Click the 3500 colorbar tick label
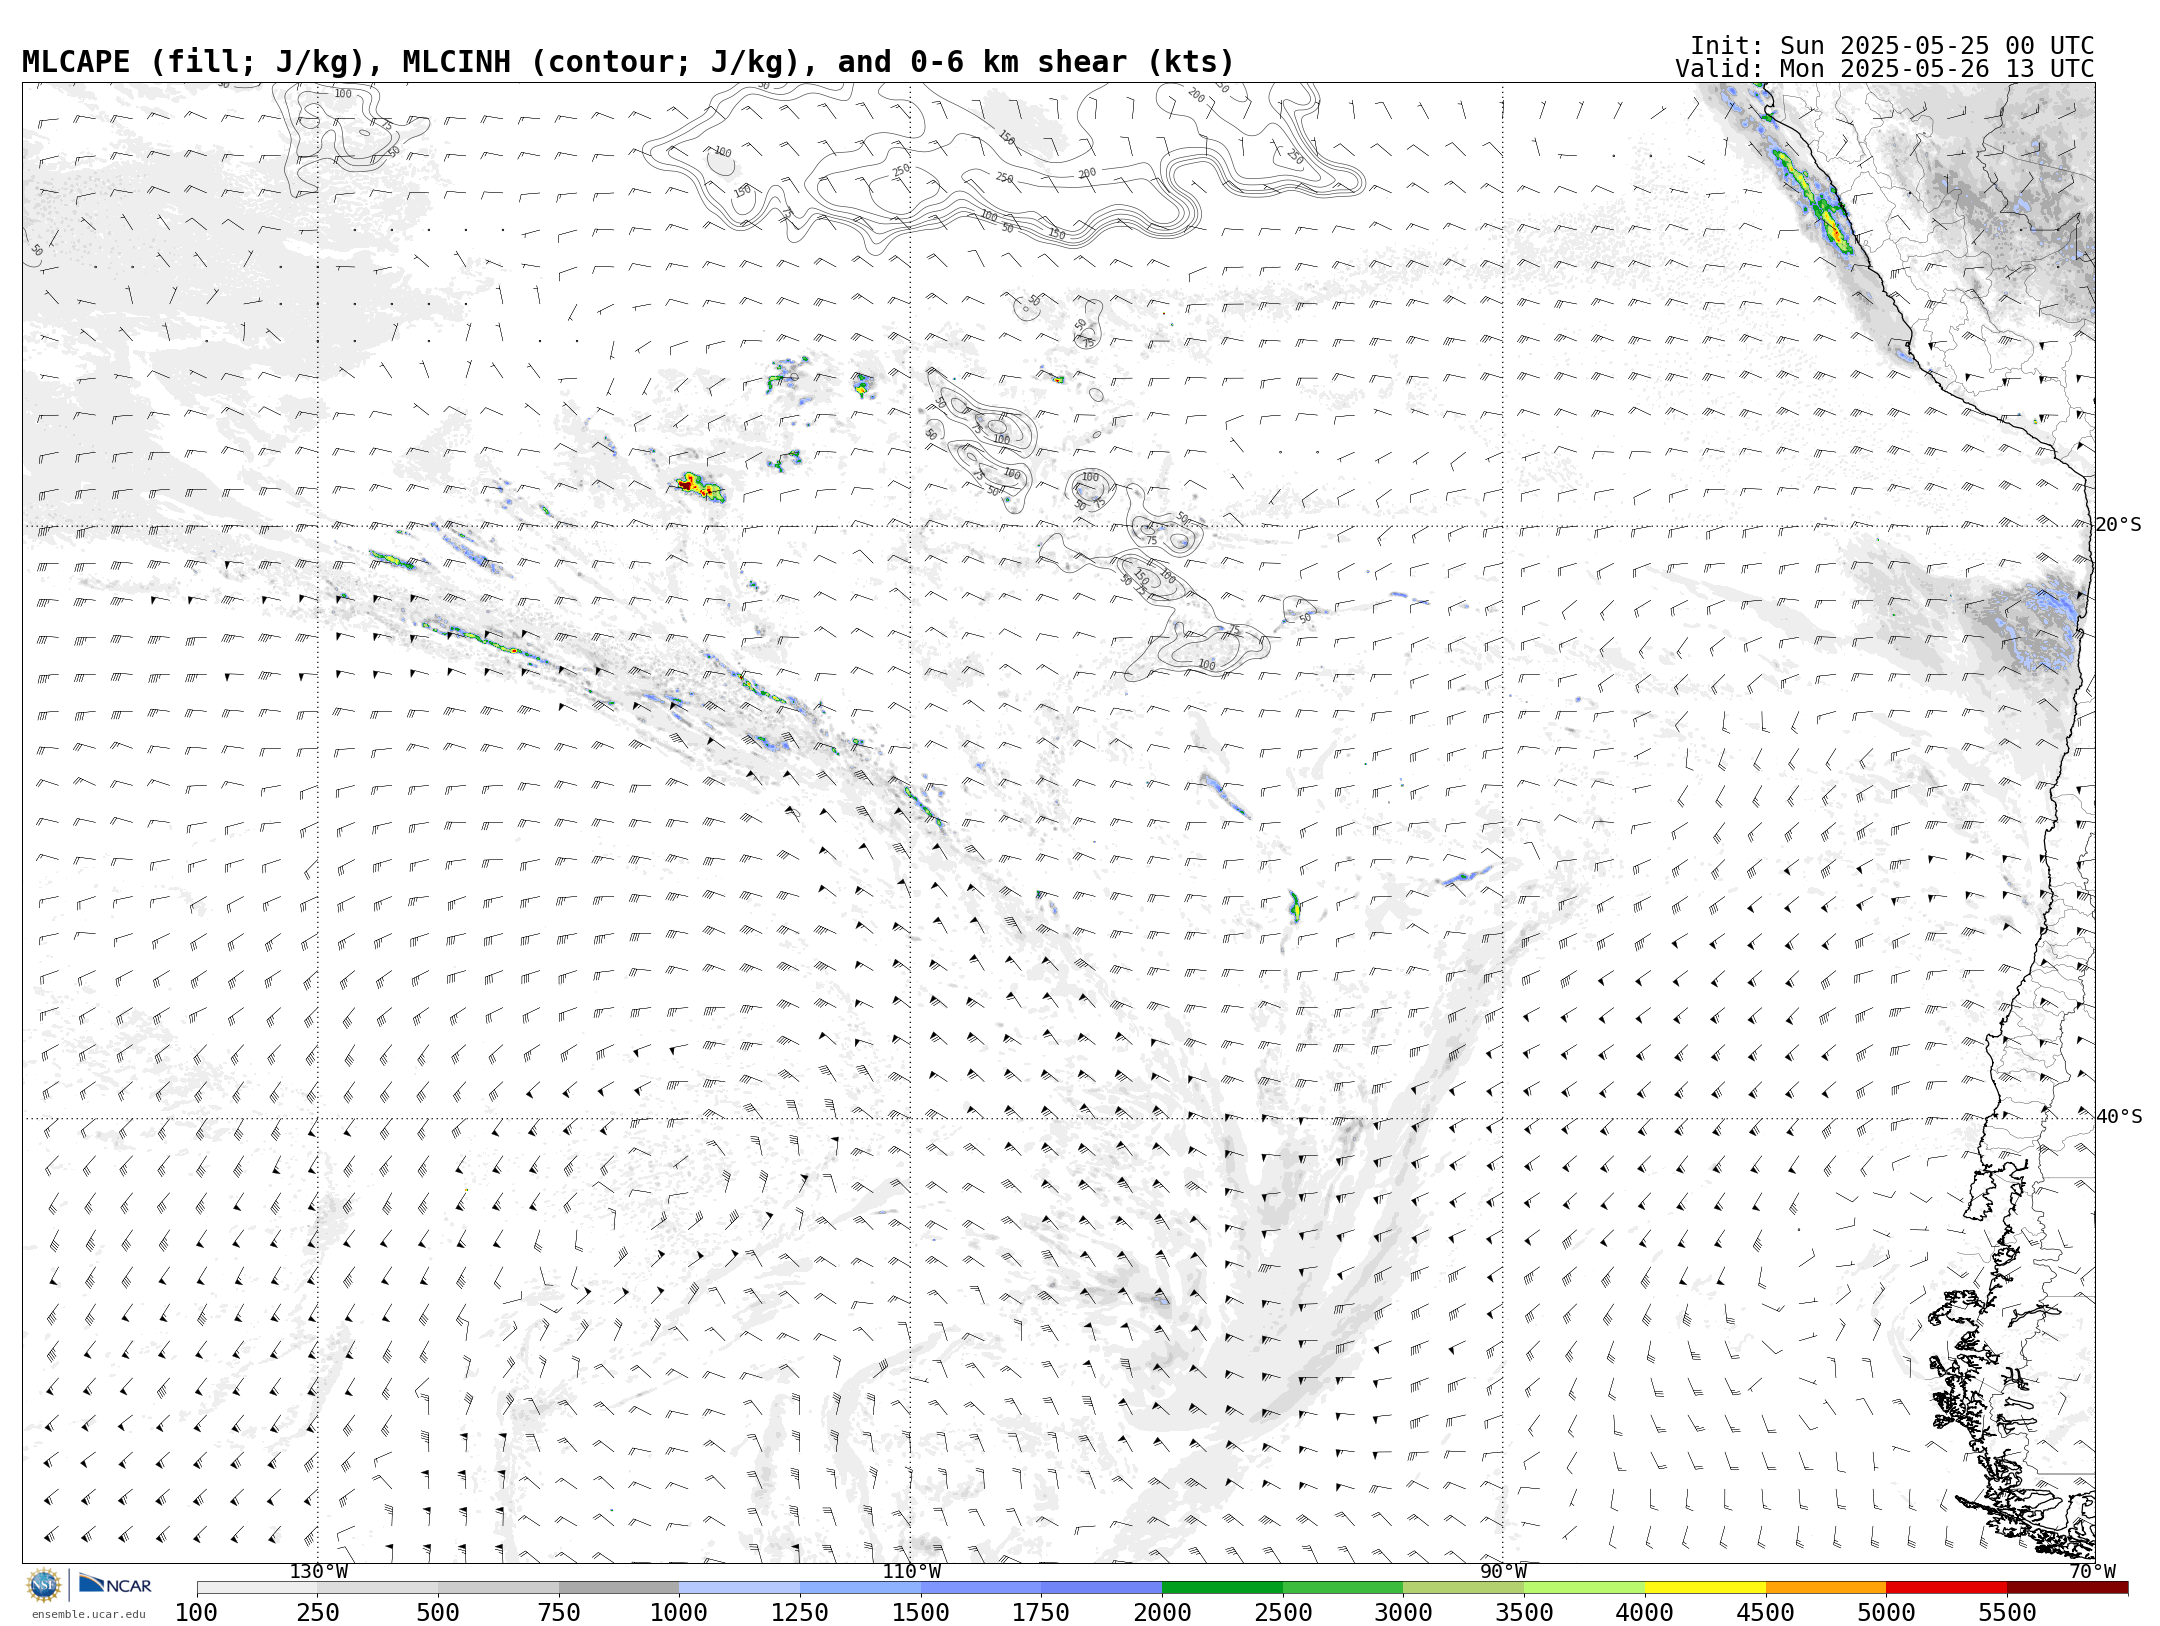The image size is (2160, 1626). tap(1524, 1613)
